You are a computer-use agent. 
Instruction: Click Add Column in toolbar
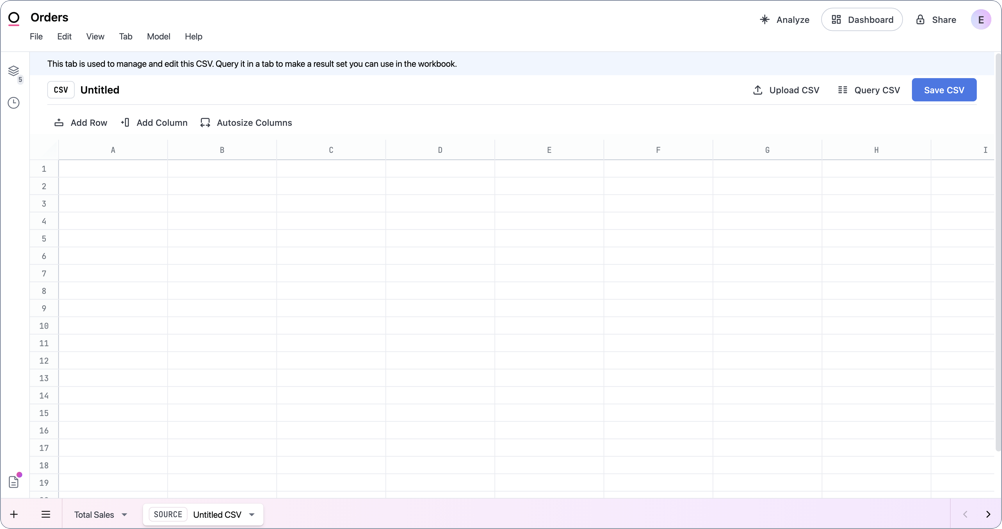154,123
